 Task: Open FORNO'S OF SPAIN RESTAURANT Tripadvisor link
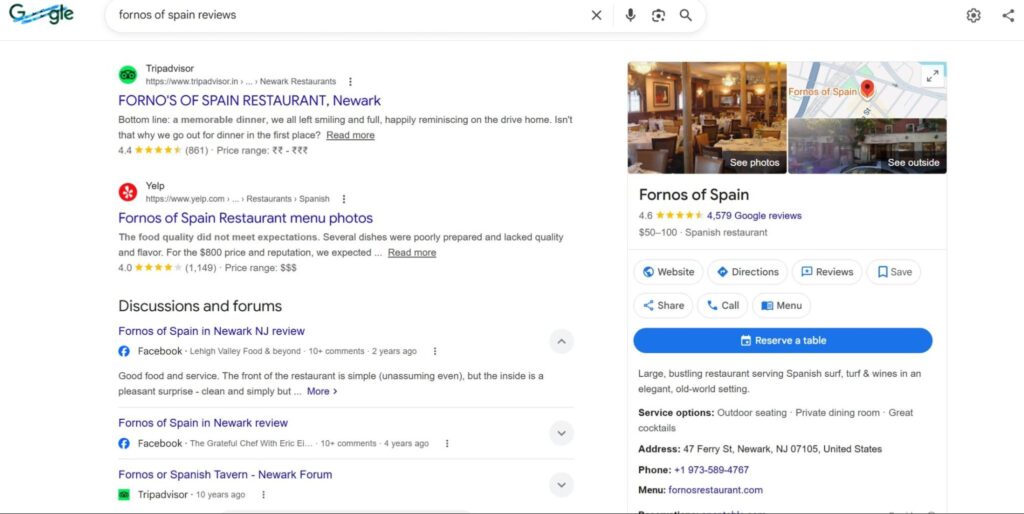(x=249, y=100)
